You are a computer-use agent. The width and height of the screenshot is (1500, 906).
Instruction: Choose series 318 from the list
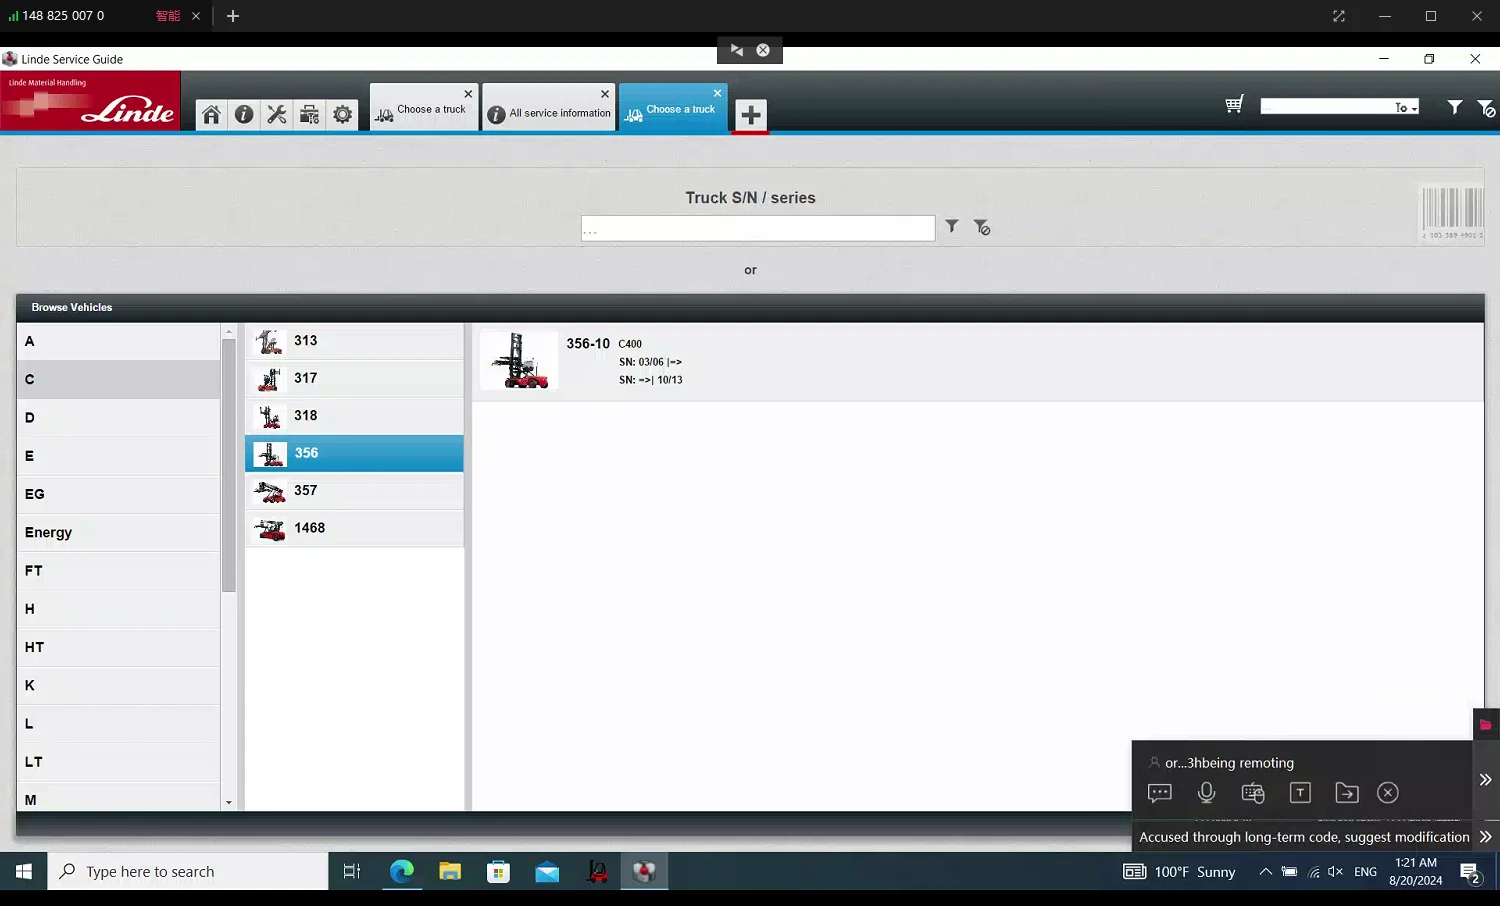[x=355, y=416]
